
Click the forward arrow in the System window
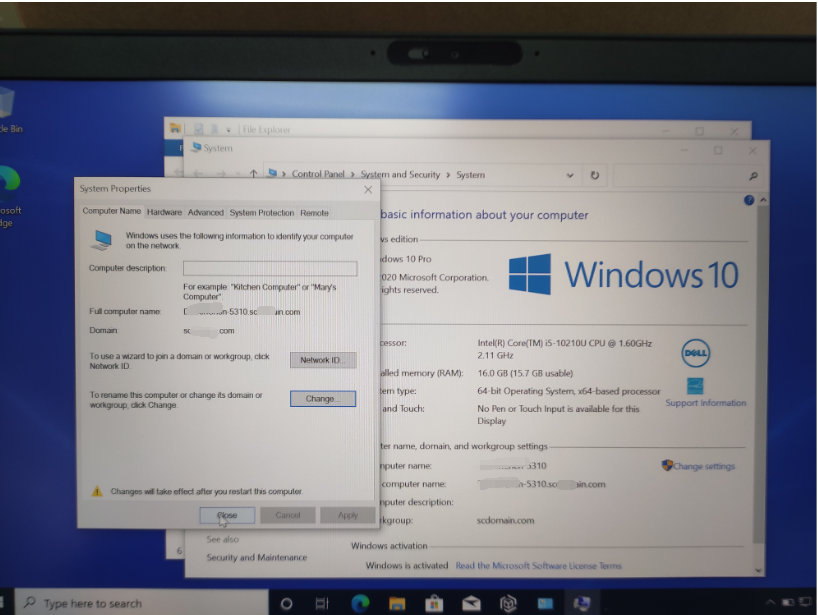pos(221,173)
